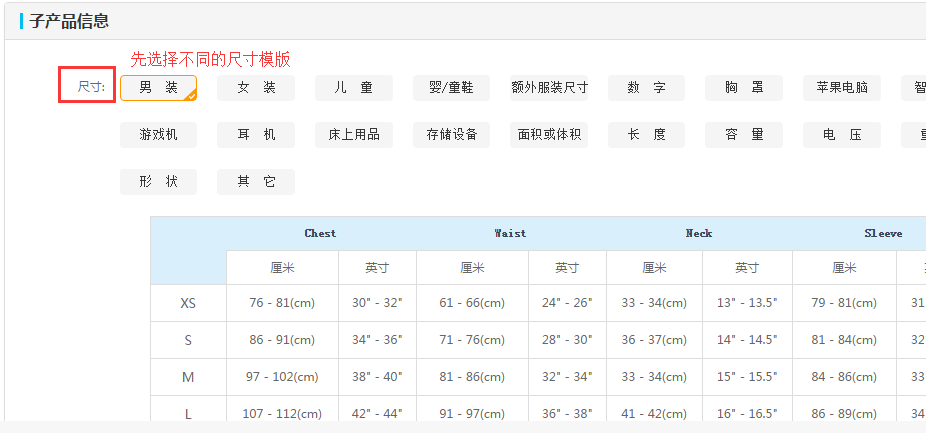Image resolution: width=926 pixels, height=433 pixels.
Task: Select 额外服装尺寸 template
Action: [x=549, y=88]
